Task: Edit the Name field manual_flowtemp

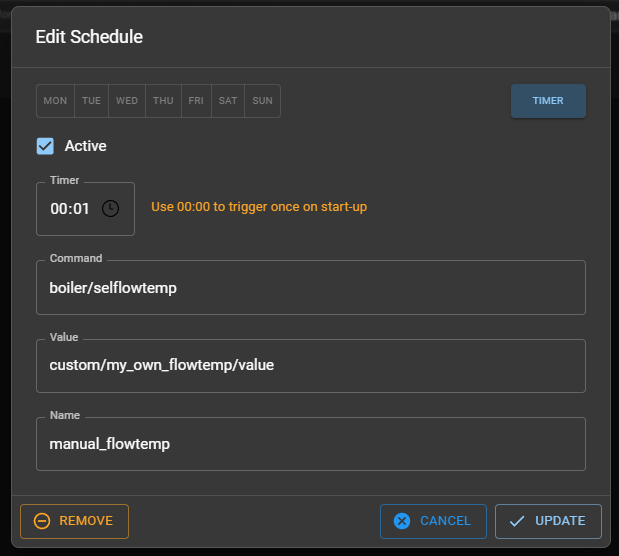Action: (310, 443)
